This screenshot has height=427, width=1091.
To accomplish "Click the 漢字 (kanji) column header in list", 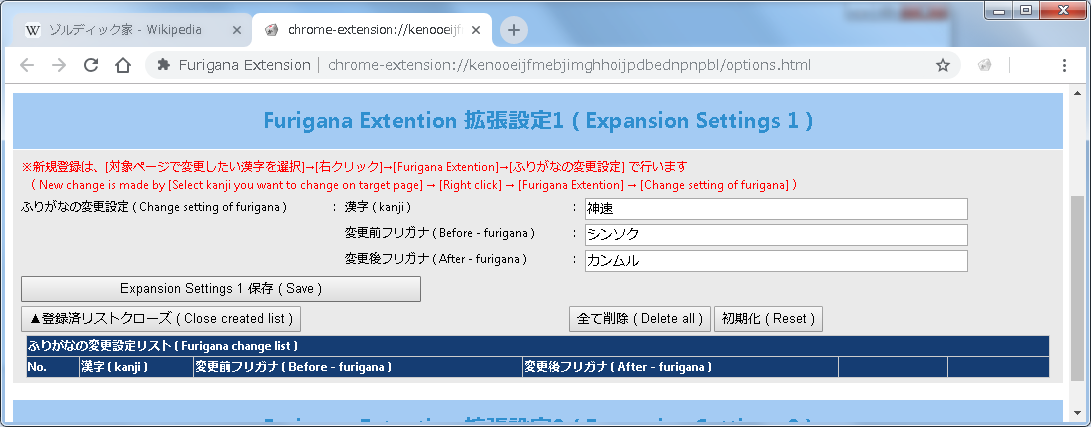I will click(136, 367).
